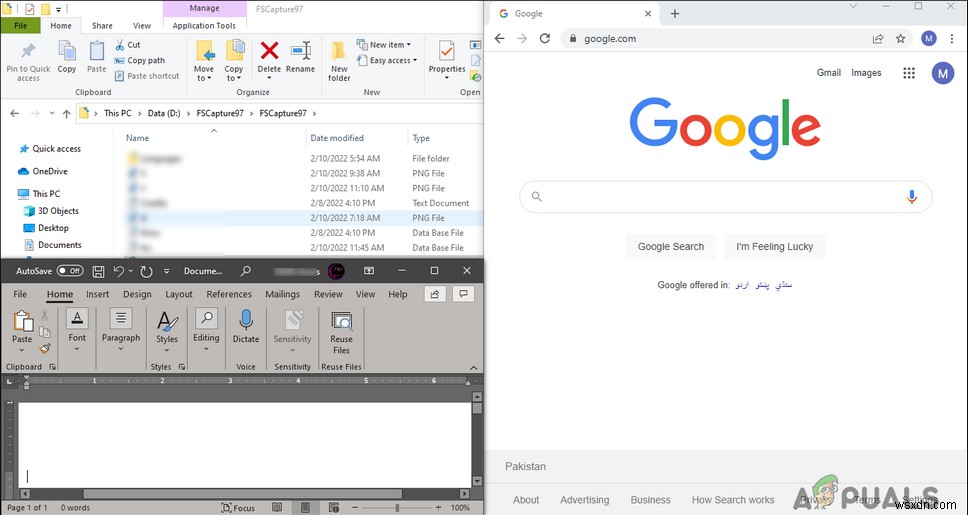Viewport: 968px width, 515px height.
Task: Open the Share tab in File Explorer
Action: pos(102,26)
